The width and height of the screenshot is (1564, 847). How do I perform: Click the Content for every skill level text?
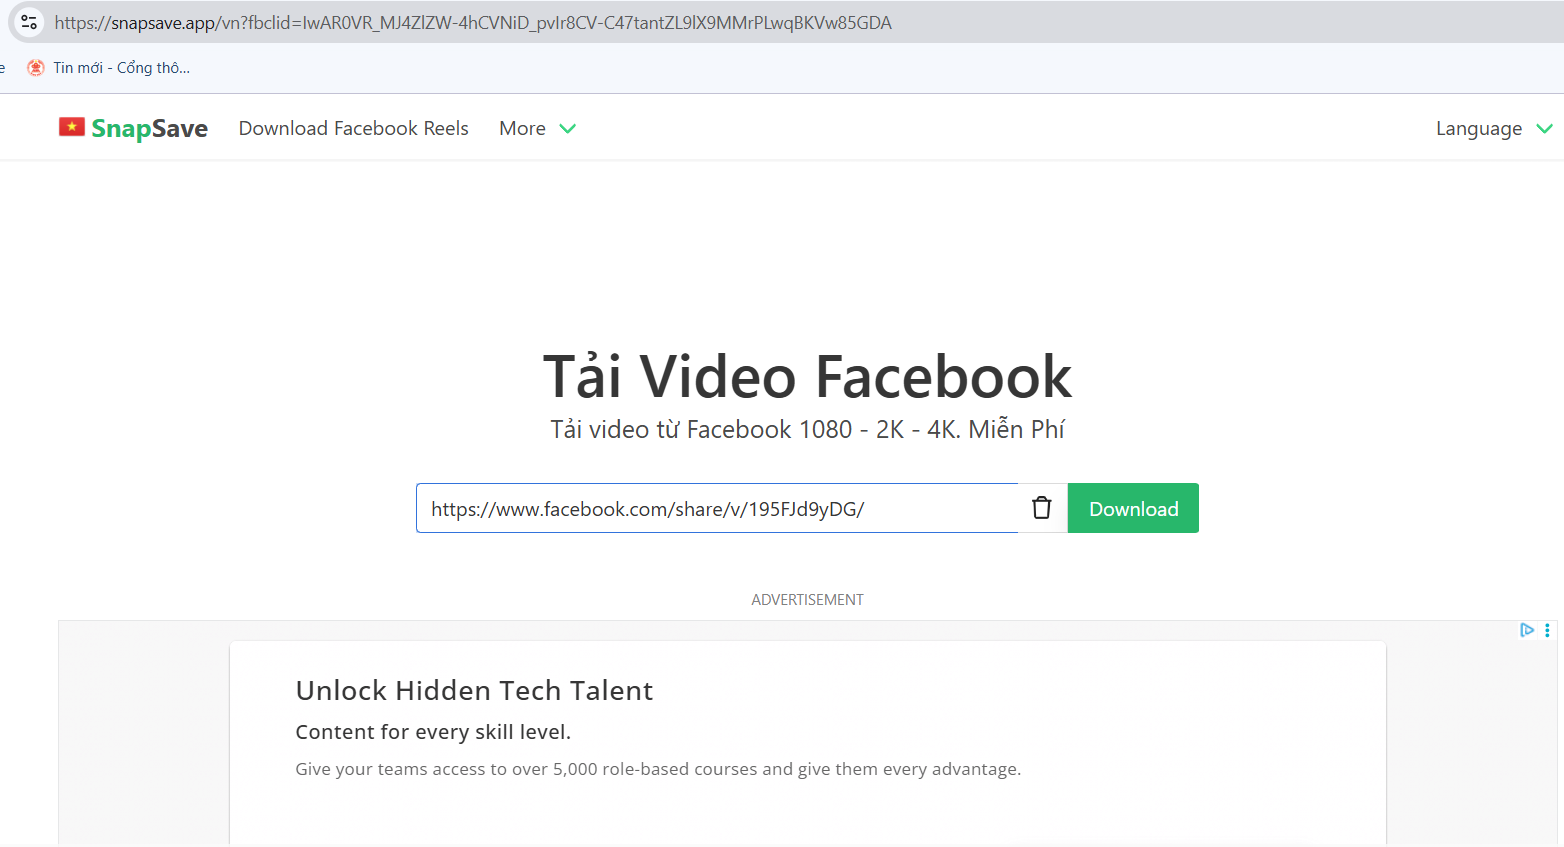pos(433,732)
